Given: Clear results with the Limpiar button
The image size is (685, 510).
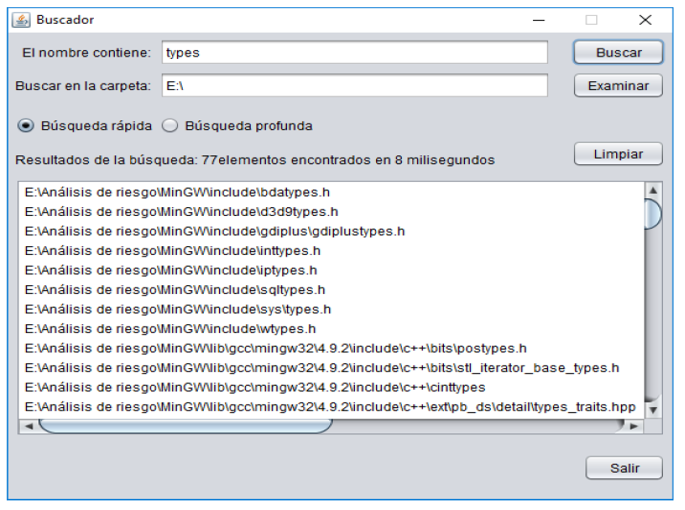Looking at the screenshot, I should pyautogui.click(x=618, y=154).
